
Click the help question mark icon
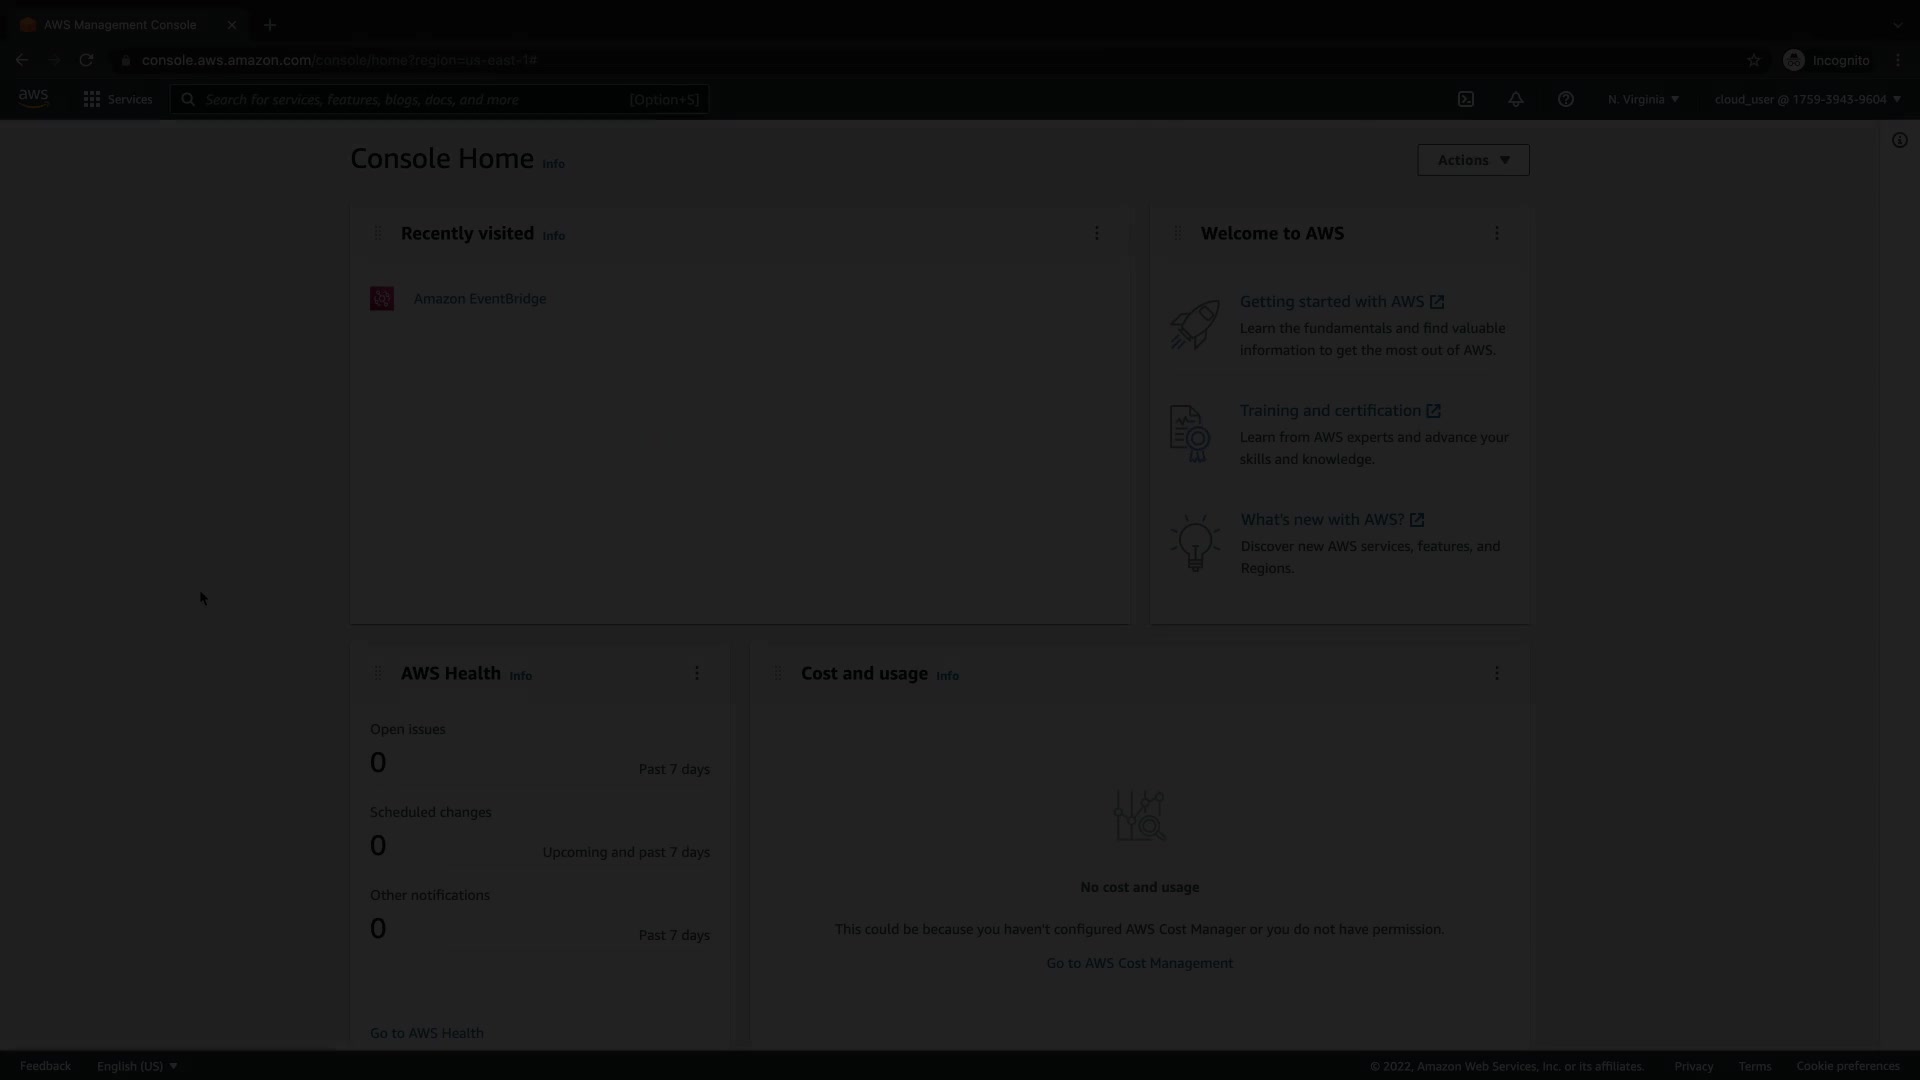click(x=1566, y=99)
